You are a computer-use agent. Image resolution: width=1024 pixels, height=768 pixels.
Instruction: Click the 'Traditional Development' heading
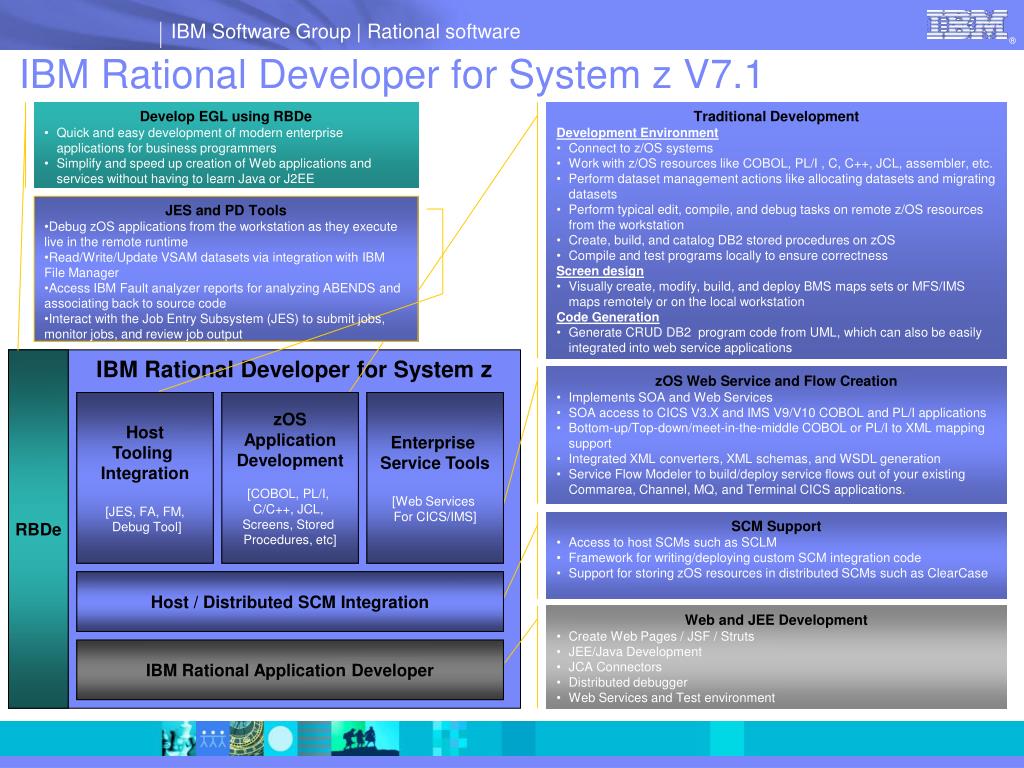pos(776,116)
